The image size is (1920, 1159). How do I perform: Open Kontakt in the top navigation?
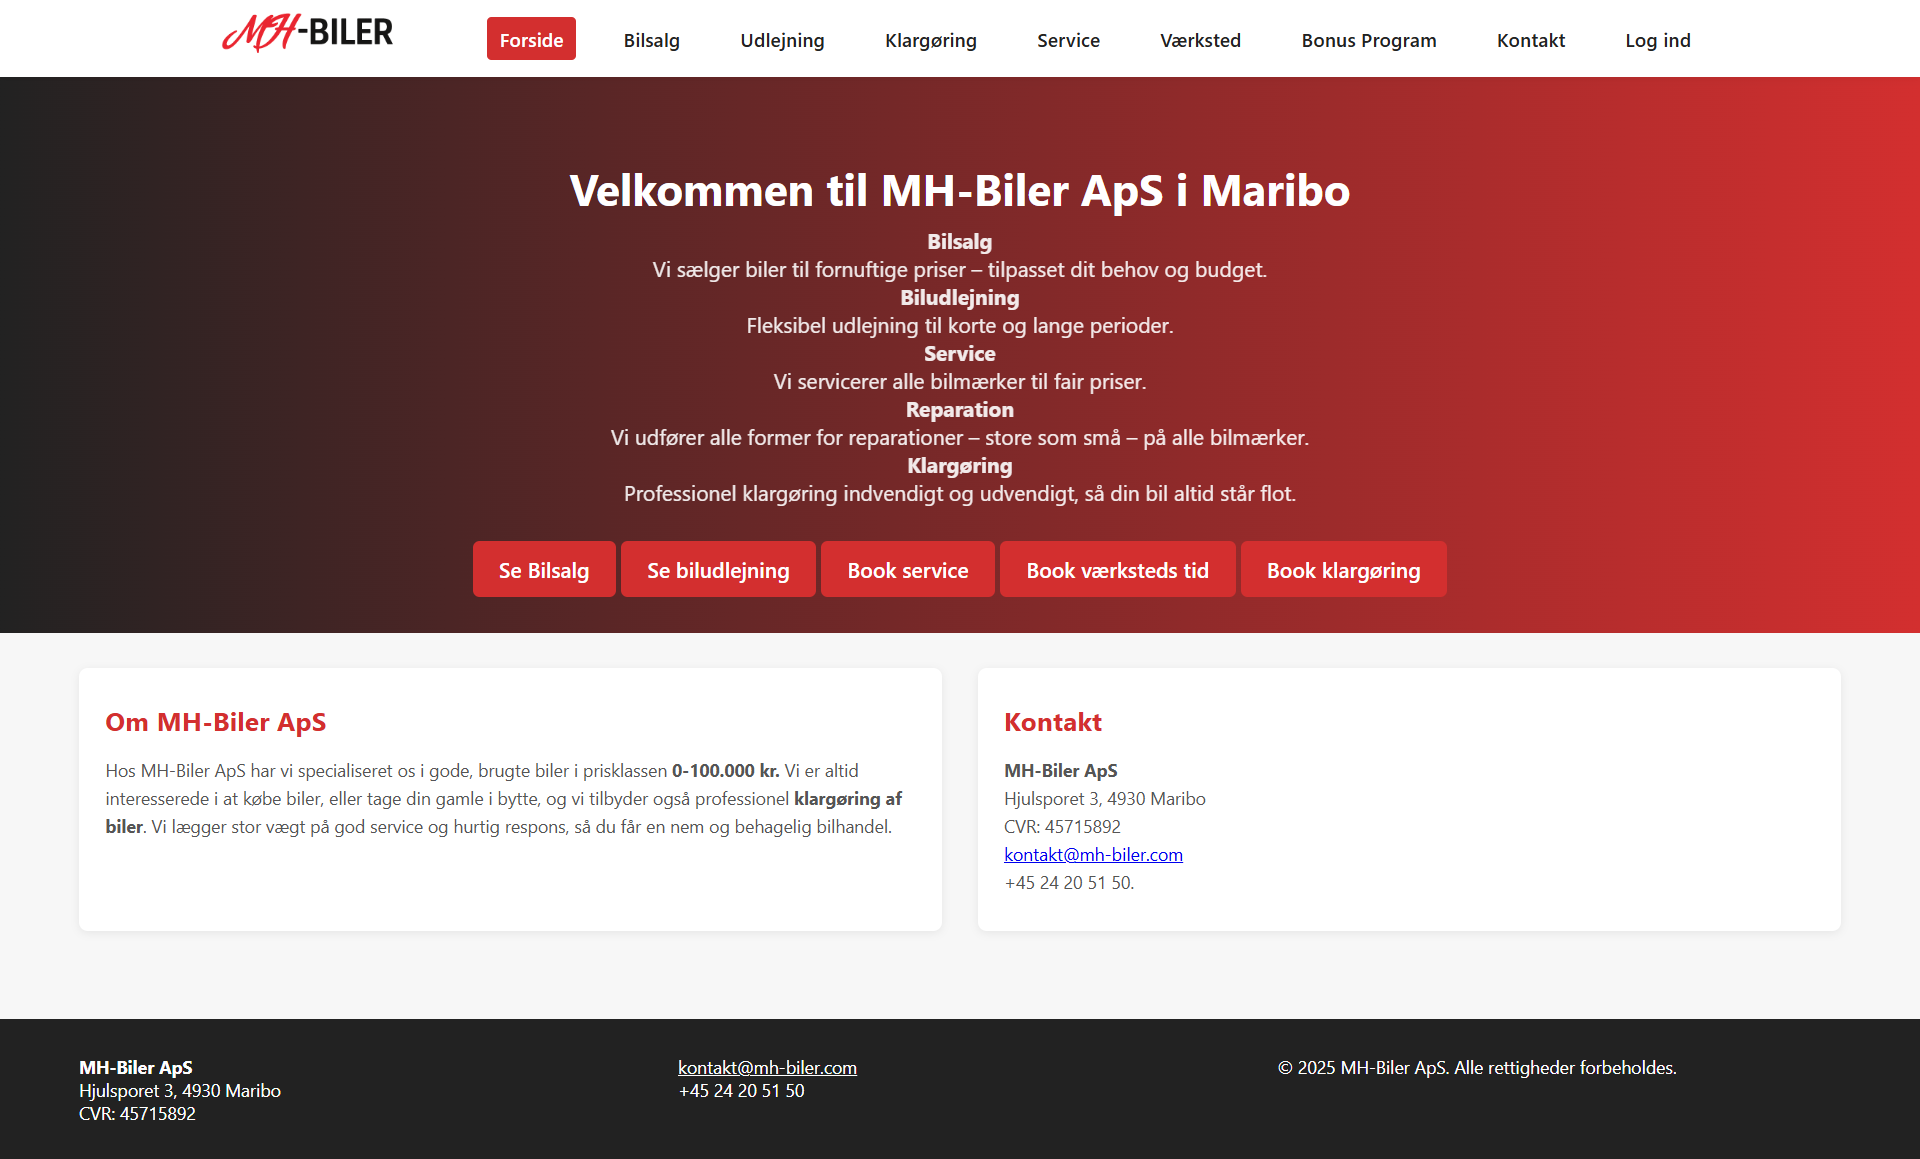click(1530, 40)
